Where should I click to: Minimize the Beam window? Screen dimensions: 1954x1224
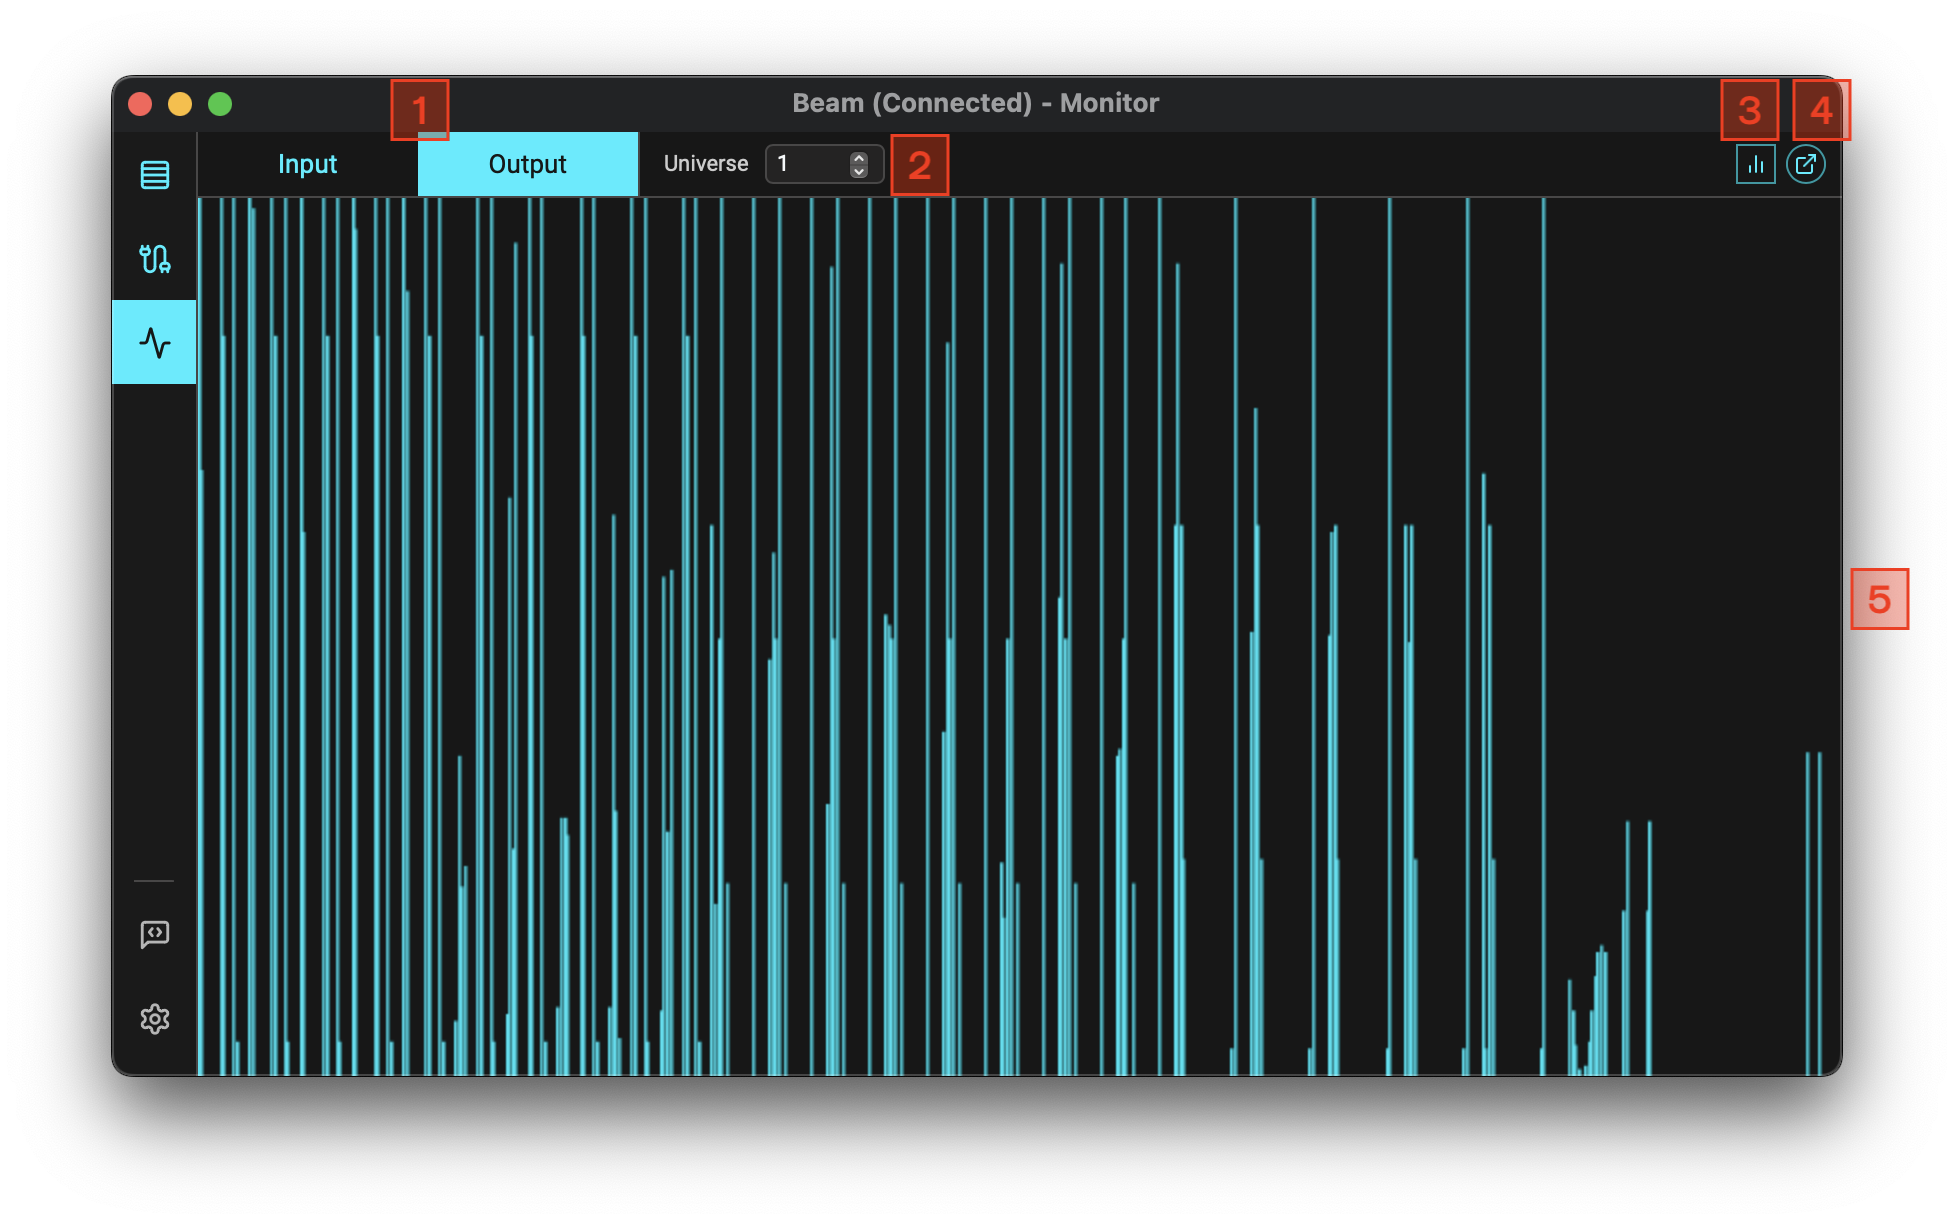click(180, 104)
